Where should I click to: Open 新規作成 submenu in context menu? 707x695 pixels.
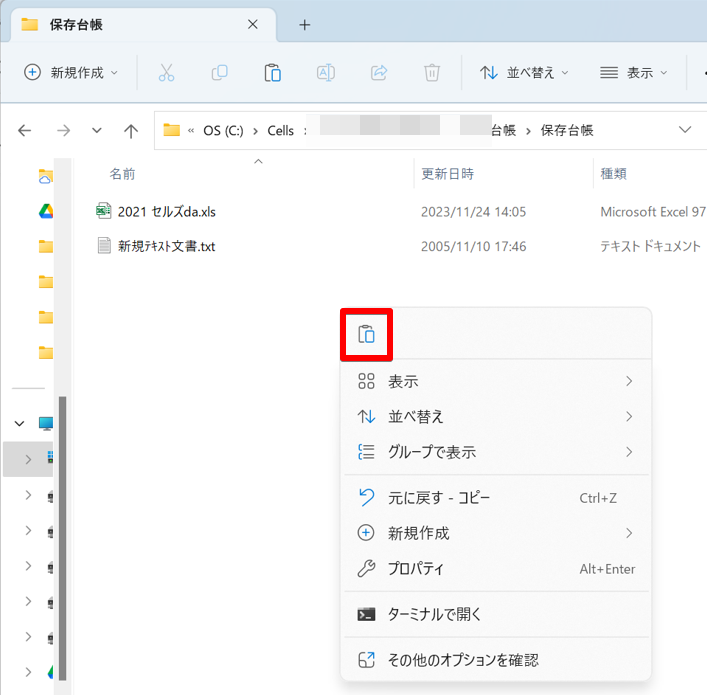[496, 533]
